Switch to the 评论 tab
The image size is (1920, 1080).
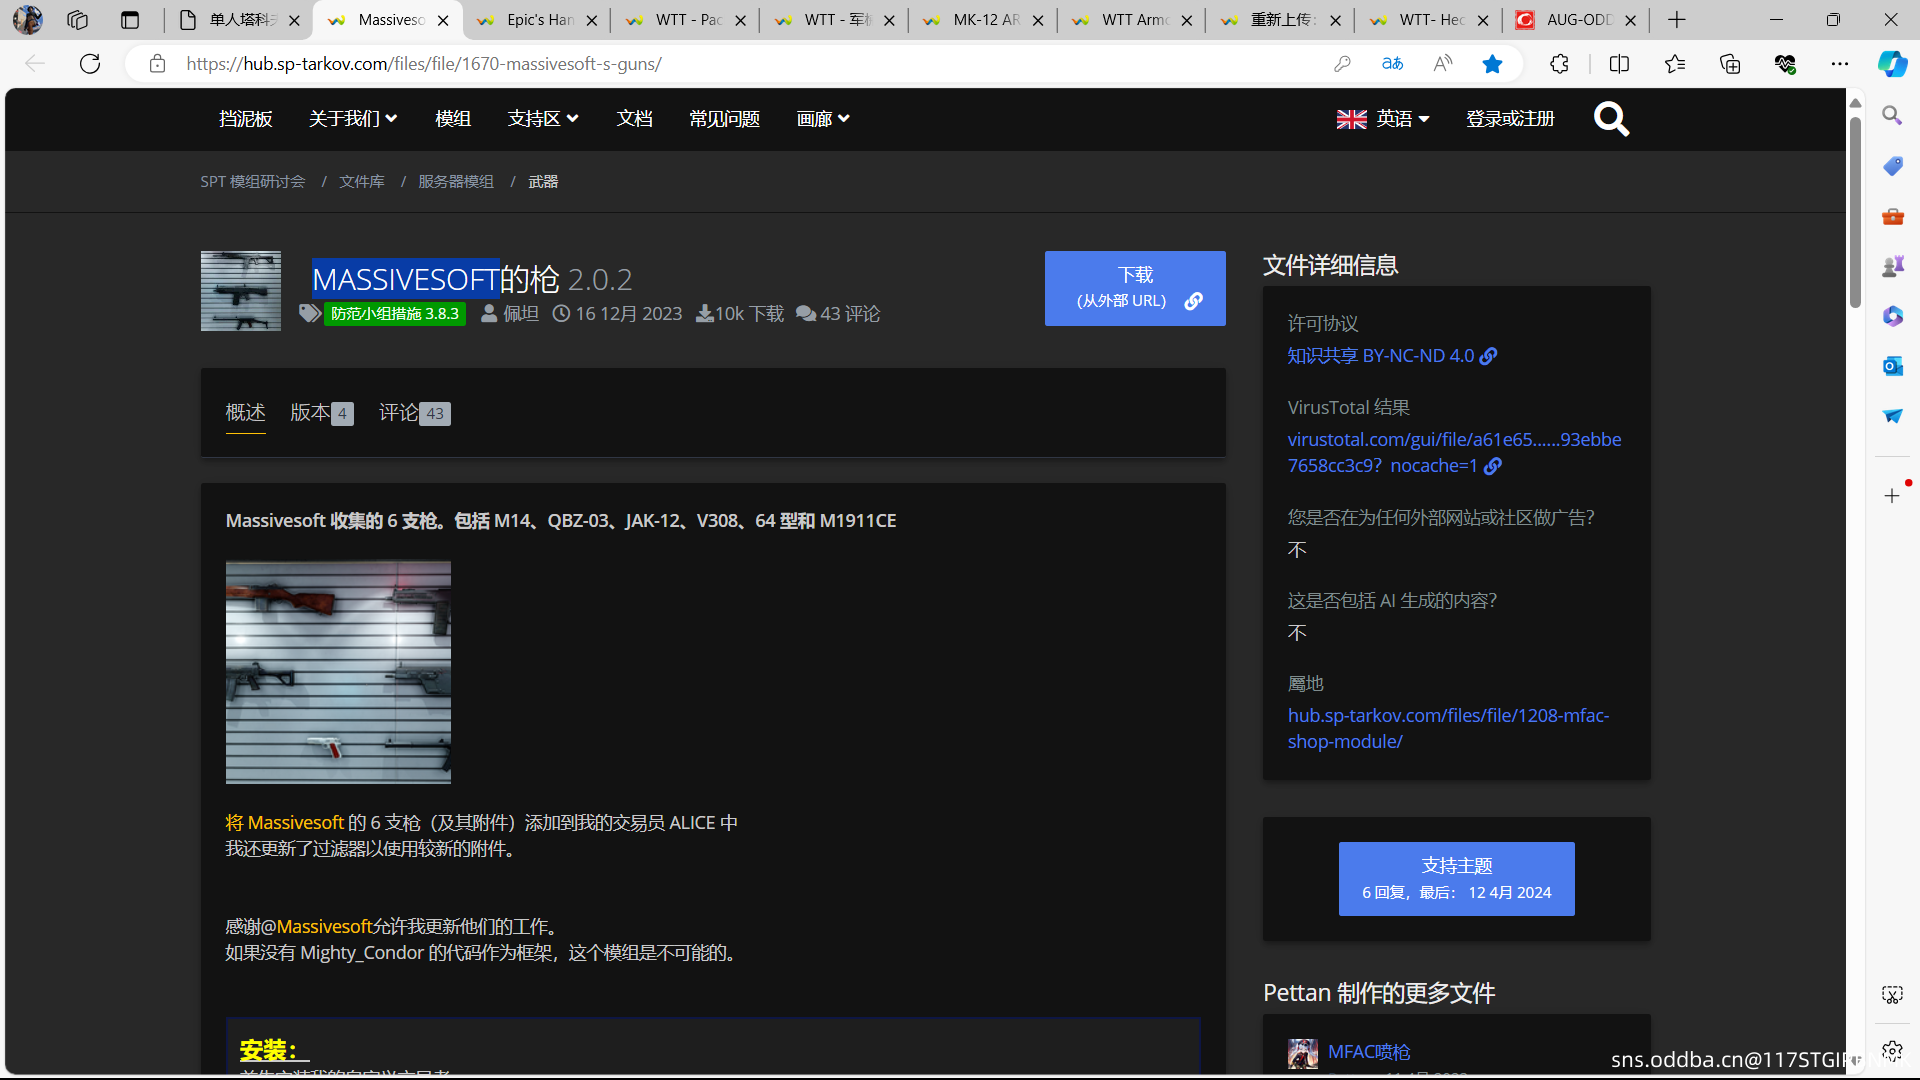click(398, 412)
